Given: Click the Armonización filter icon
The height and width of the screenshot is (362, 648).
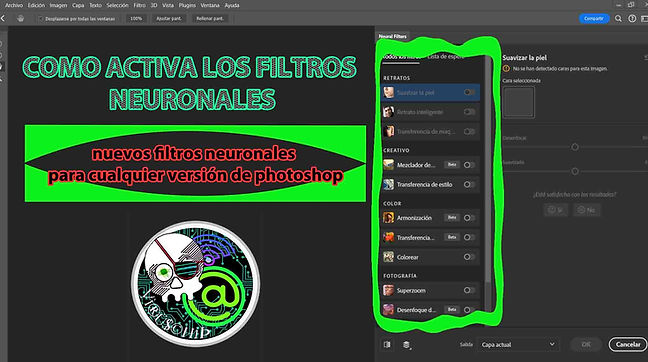Looking at the screenshot, I should pos(388,218).
